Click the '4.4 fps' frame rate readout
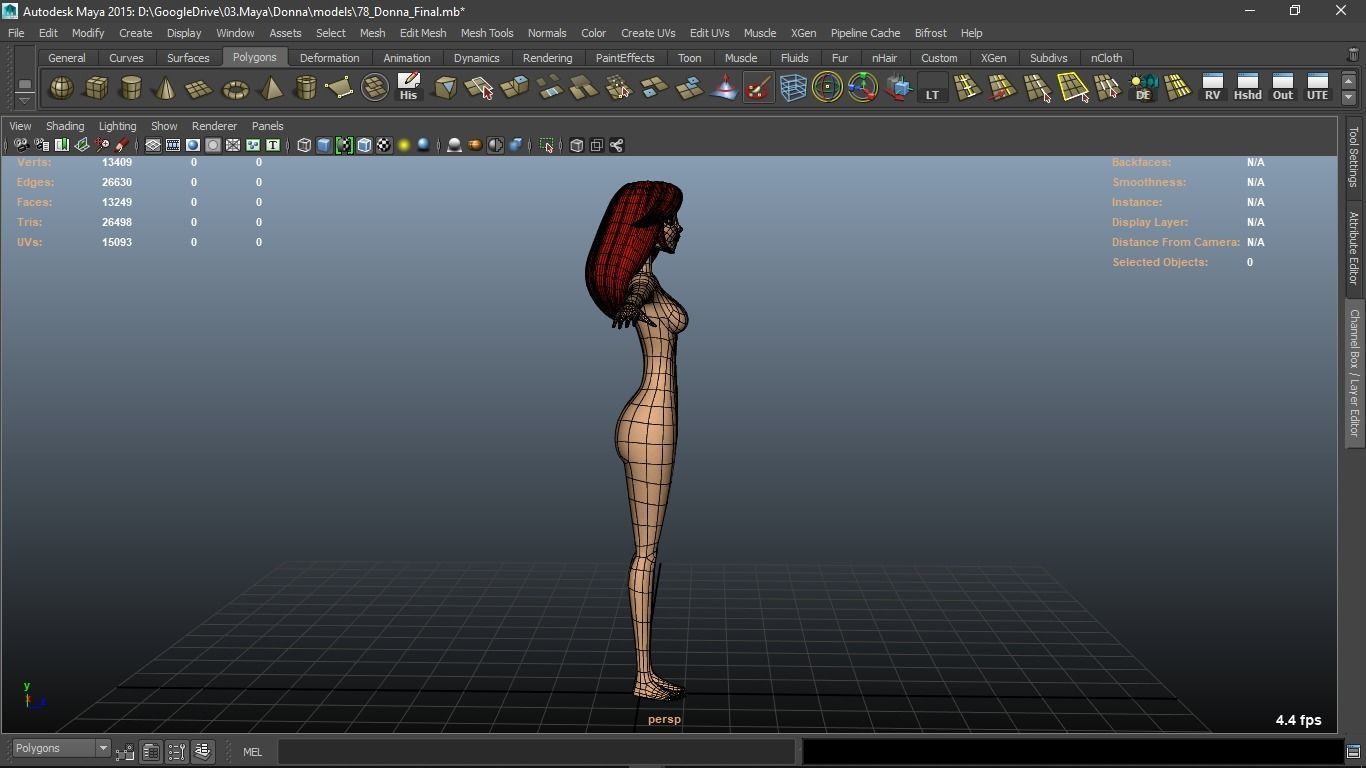 tap(1298, 720)
